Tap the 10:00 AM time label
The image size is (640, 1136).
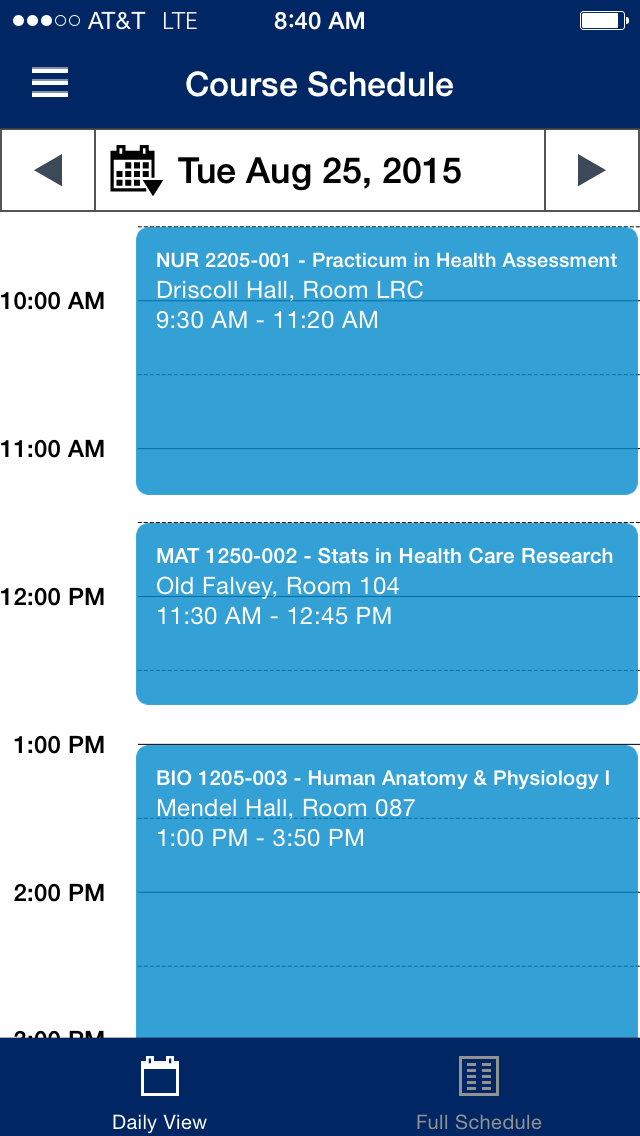tap(53, 301)
